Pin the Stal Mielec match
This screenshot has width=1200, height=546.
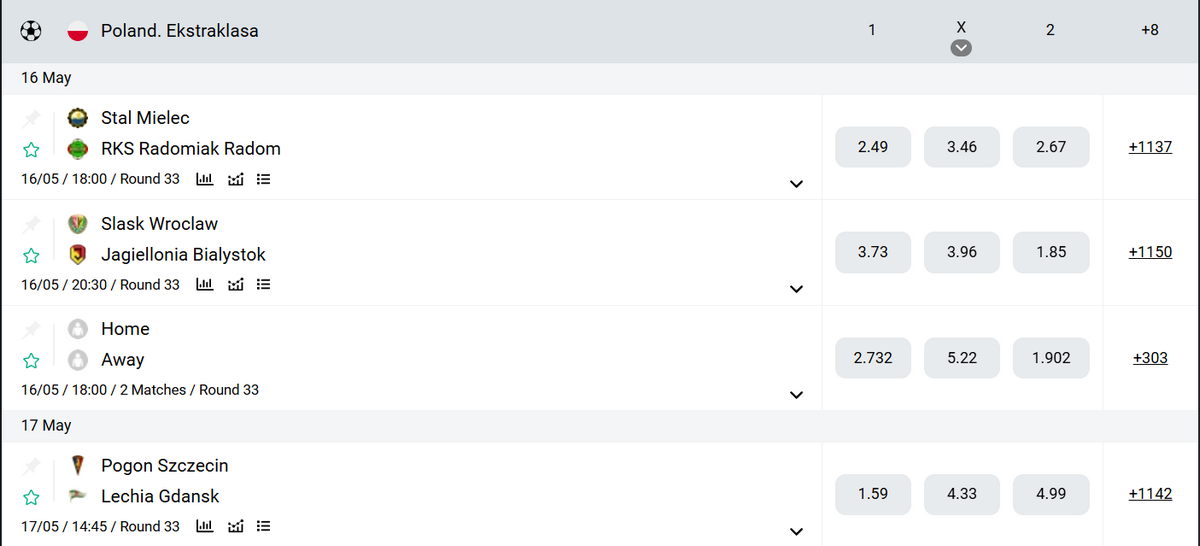pyautogui.click(x=31, y=118)
